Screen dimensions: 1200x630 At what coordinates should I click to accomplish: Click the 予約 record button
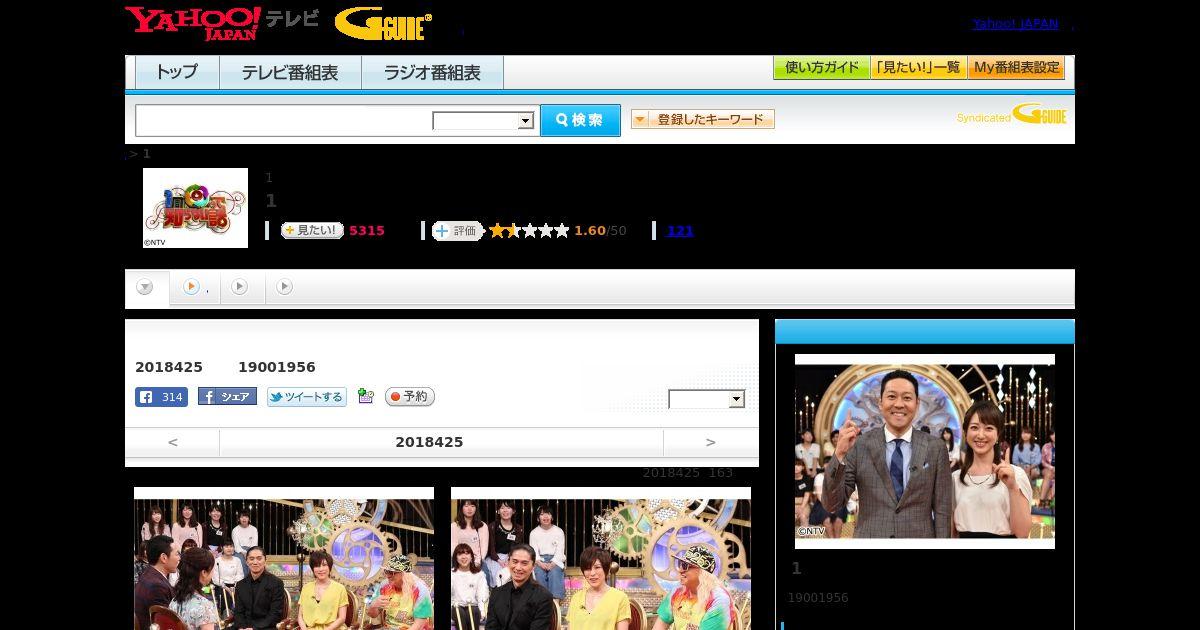click(410, 397)
